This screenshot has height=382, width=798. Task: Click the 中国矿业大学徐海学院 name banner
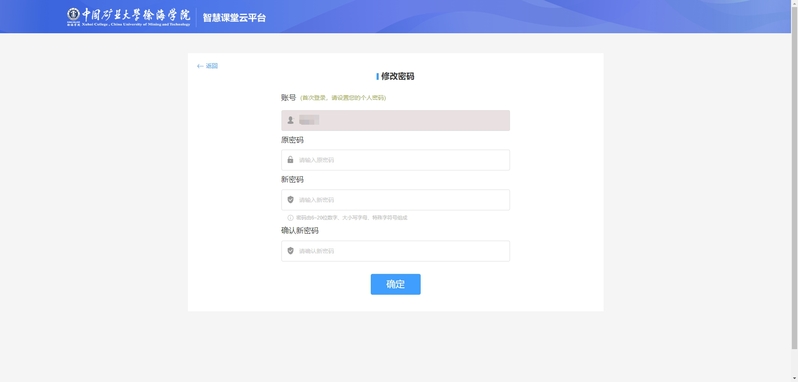[x=135, y=17]
